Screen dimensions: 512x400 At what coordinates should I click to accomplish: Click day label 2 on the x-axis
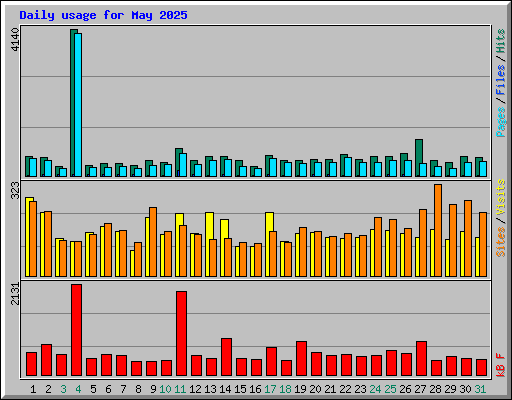pyautogui.click(x=48, y=389)
